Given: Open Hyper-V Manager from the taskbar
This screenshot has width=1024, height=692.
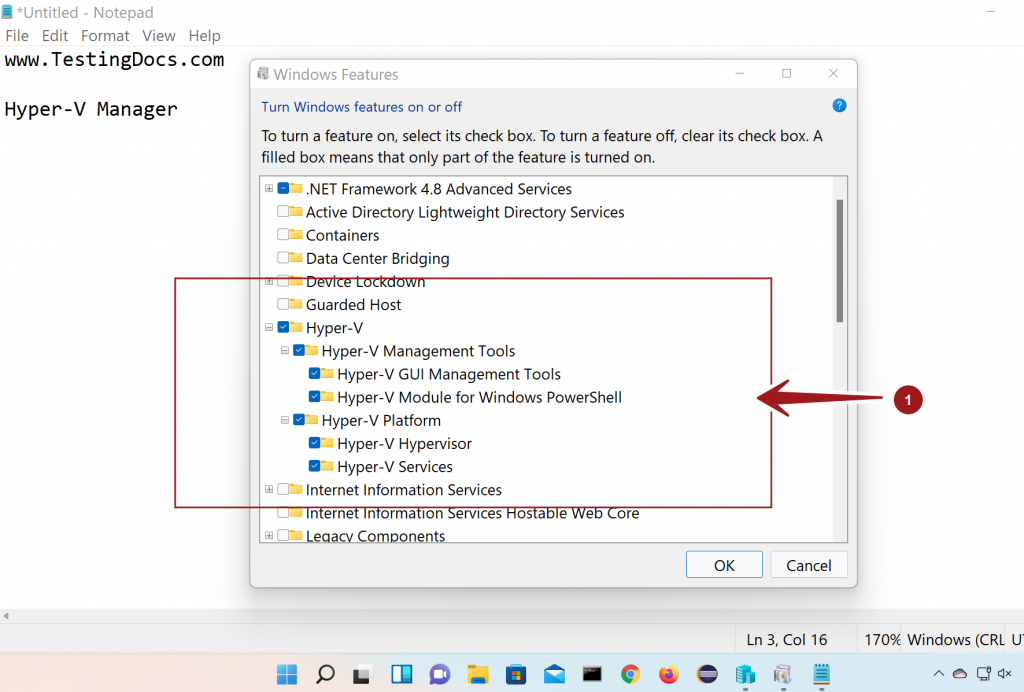Looking at the screenshot, I should point(745,674).
